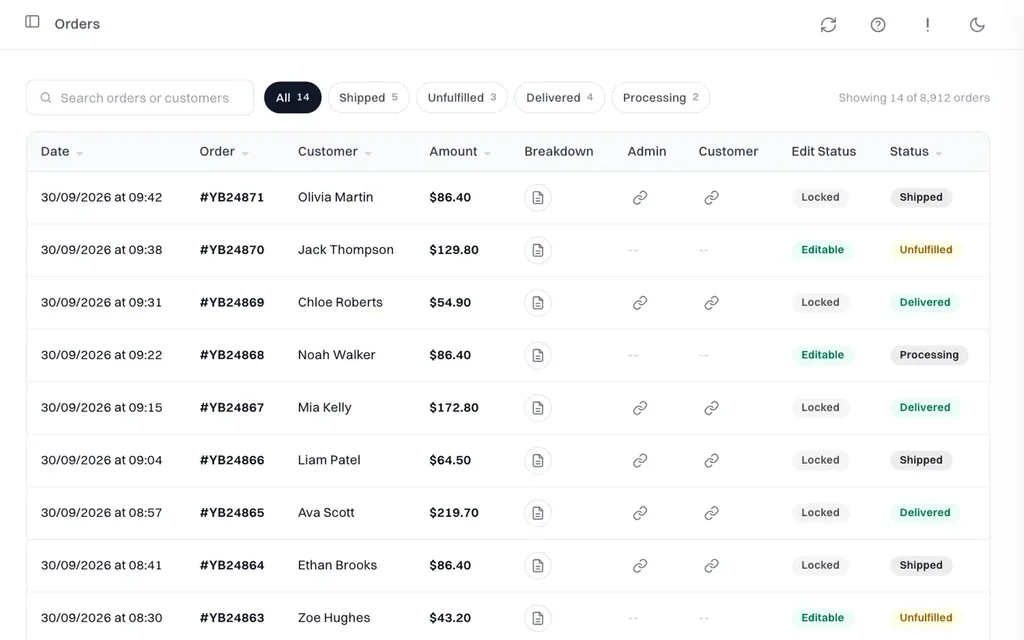Open breakdown document for order #YB24871
The width and height of the screenshot is (1024, 640).
(537, 197)
